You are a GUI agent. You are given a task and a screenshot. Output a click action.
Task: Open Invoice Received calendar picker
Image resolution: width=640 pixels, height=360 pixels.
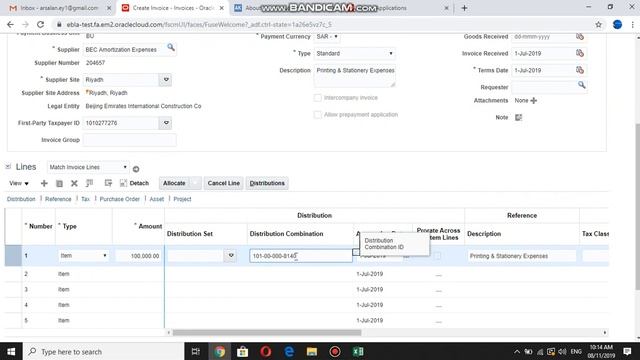pos(580,53)
